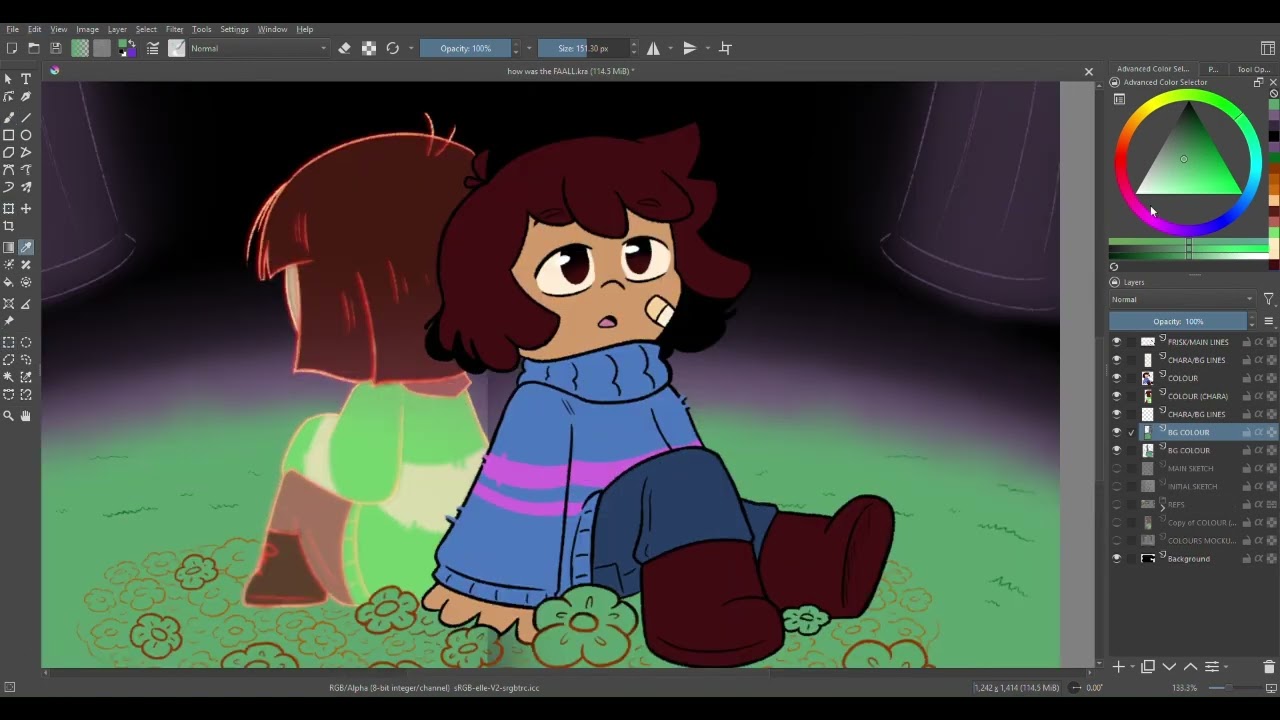This screenshot has width=1280, height=720.
Task: Open the File menu
Action: [x=12, y=29]
